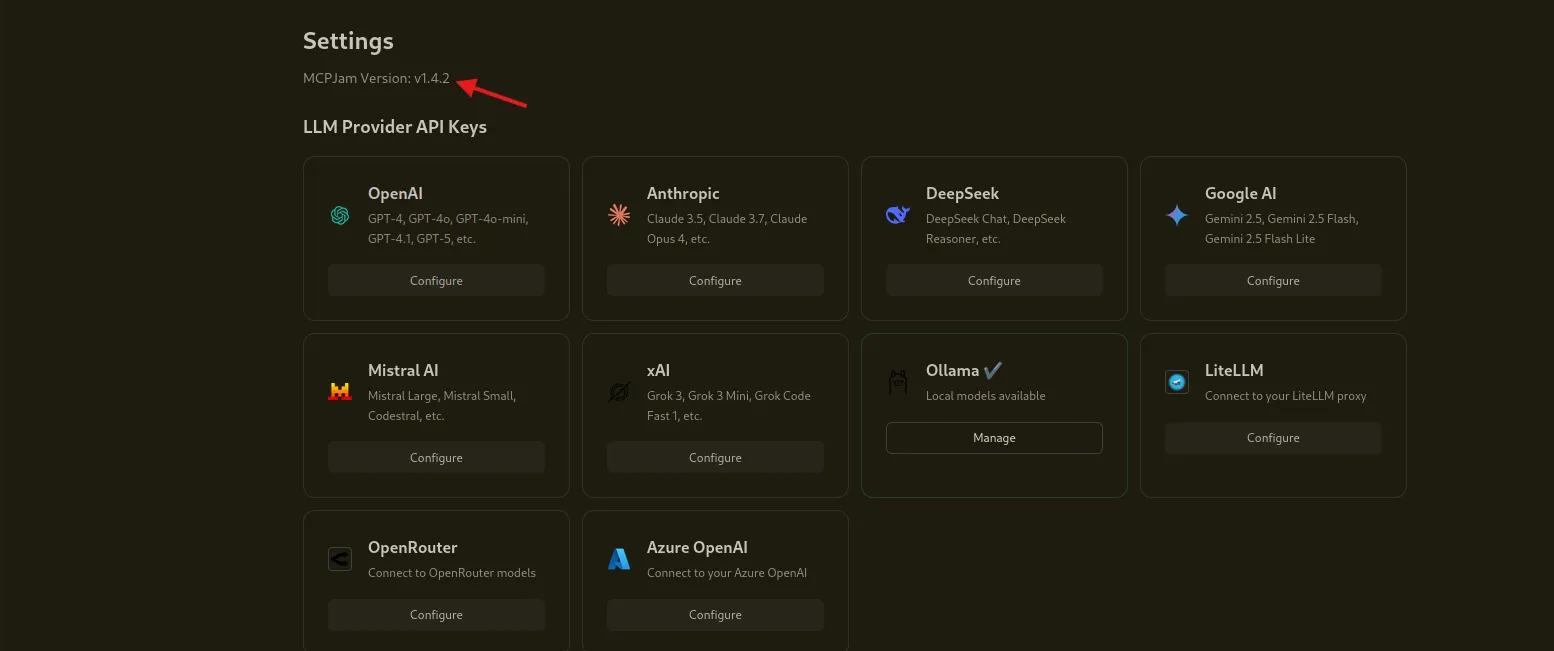Screen dimensions: 1554x651
Task: Configure the OpenAI API key
Action: point(436,280)
